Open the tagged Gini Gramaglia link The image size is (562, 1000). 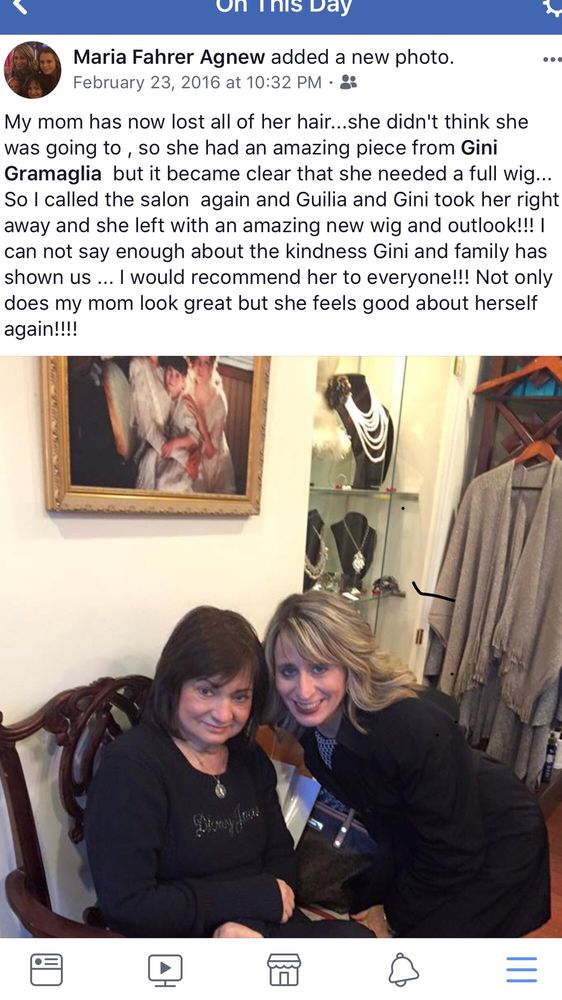point(251,161)
